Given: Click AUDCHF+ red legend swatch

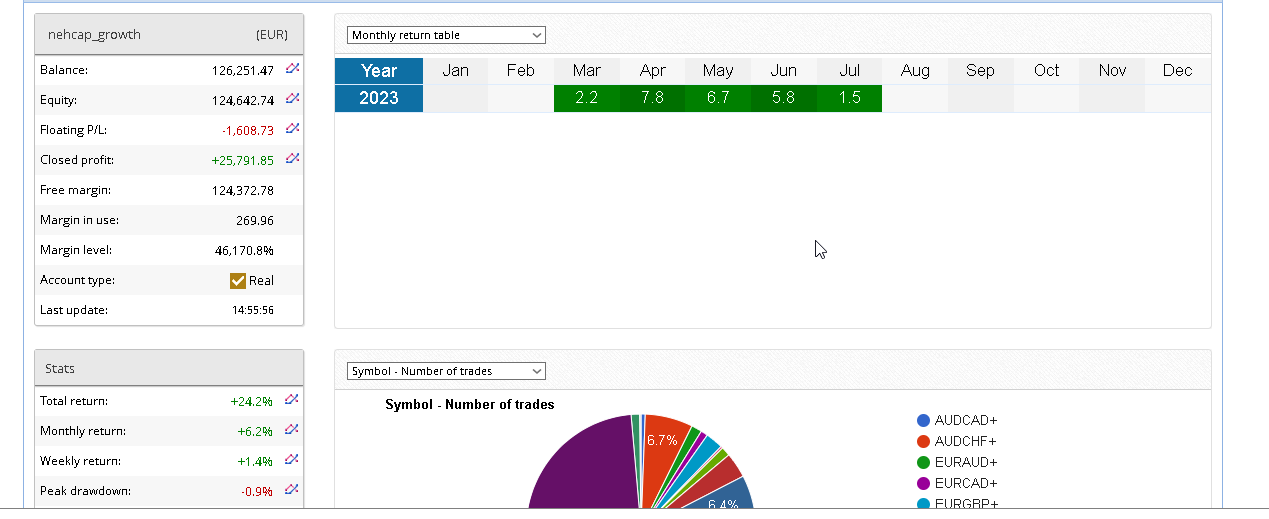Looking at the screenshot, I should pos(924,442).
